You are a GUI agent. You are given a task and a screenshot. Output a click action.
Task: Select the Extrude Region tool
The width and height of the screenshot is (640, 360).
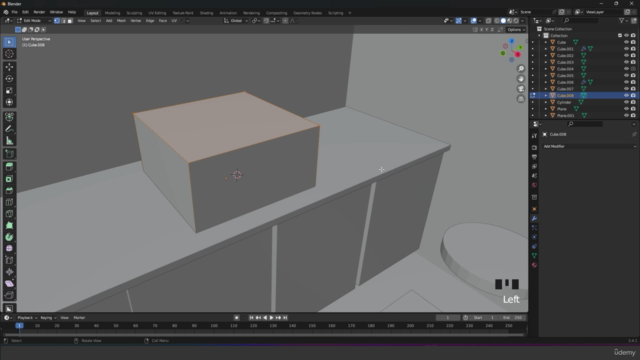(x=9, y=167)
